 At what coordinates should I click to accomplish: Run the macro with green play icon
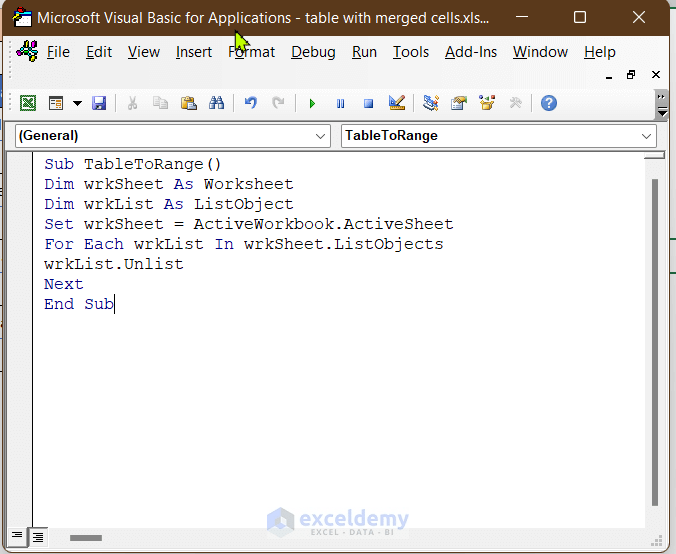tap(312, 103)
